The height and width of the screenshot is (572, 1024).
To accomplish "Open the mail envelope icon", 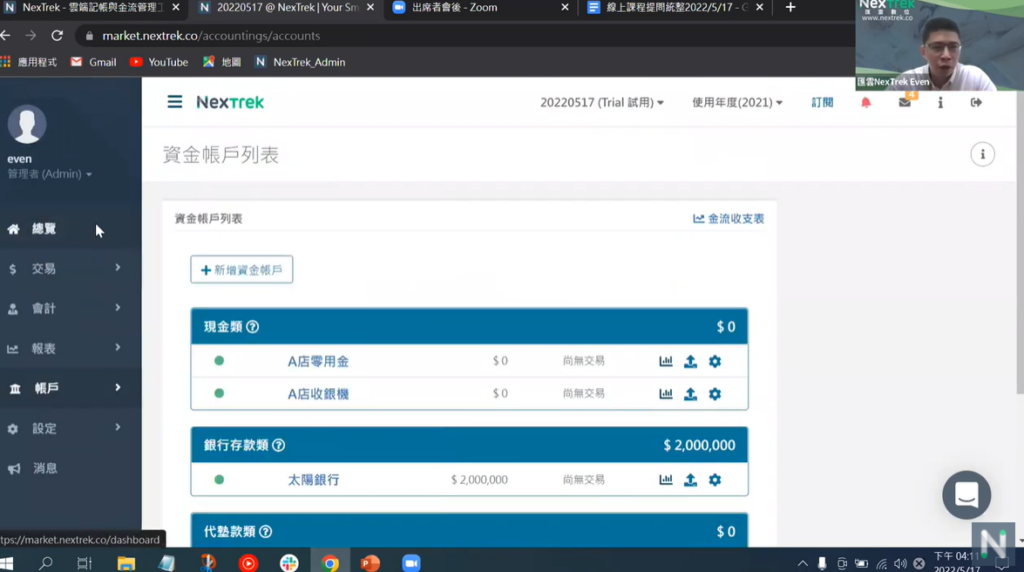I will click(x=904, y=103).
